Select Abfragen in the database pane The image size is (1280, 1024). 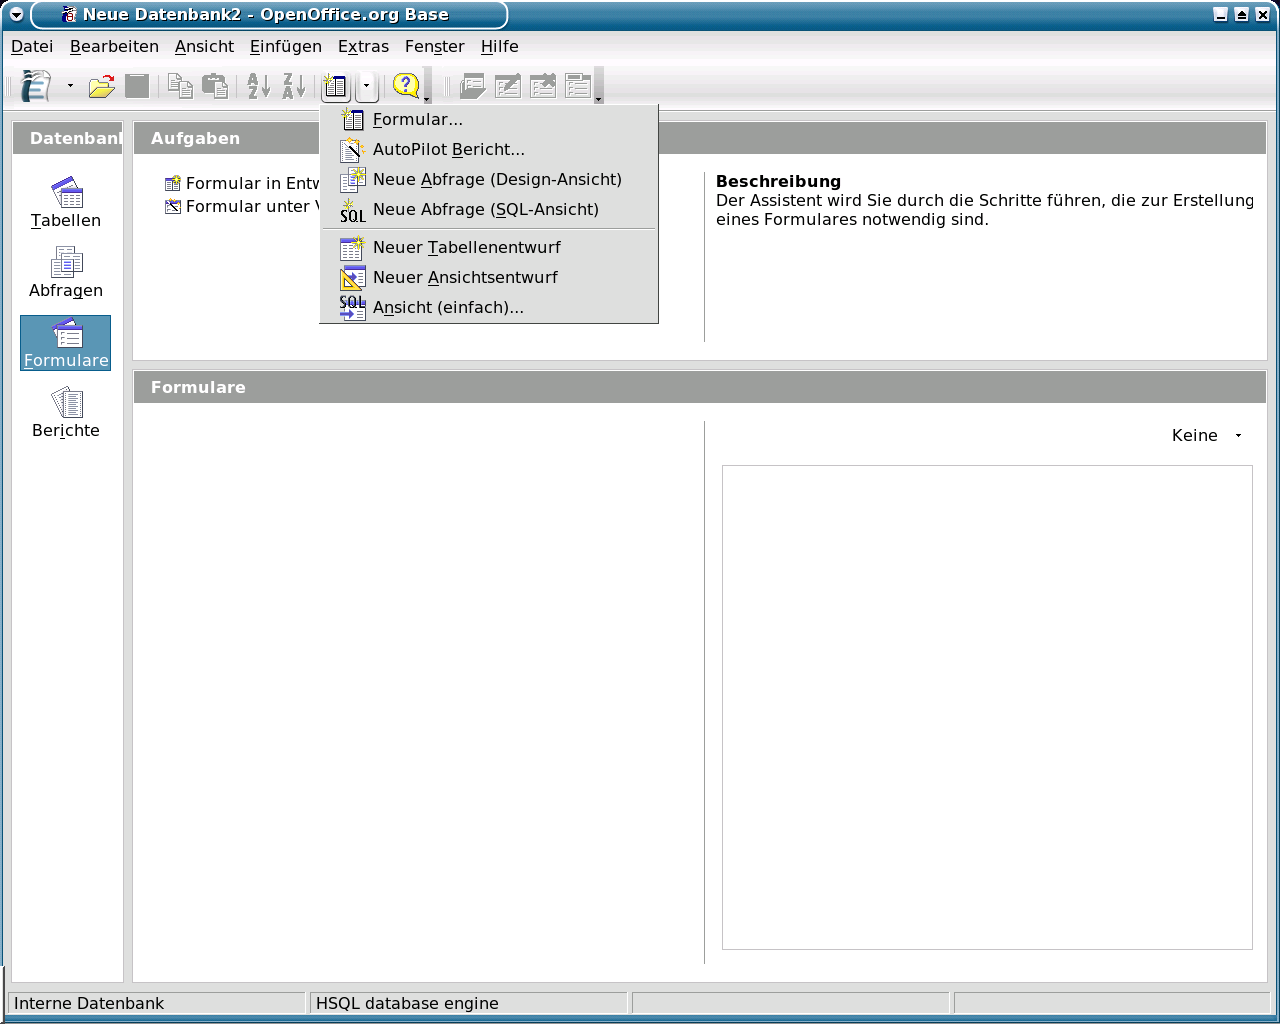tap(66, 273)
